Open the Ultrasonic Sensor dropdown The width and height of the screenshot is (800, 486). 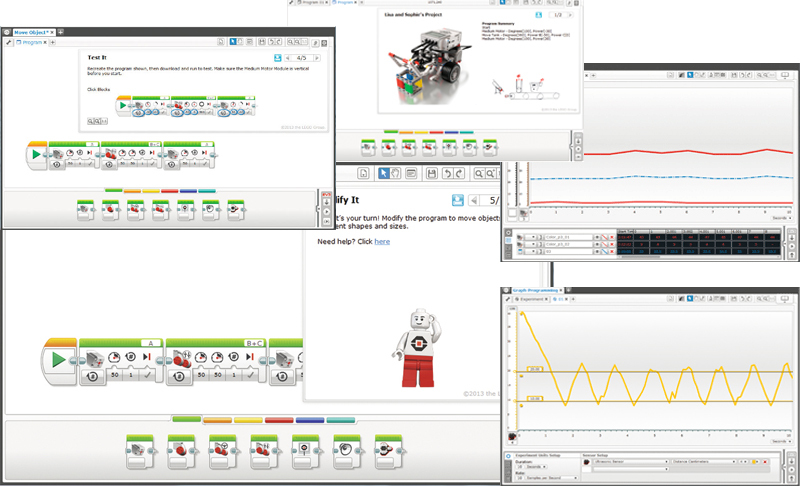tap(630, 462)
